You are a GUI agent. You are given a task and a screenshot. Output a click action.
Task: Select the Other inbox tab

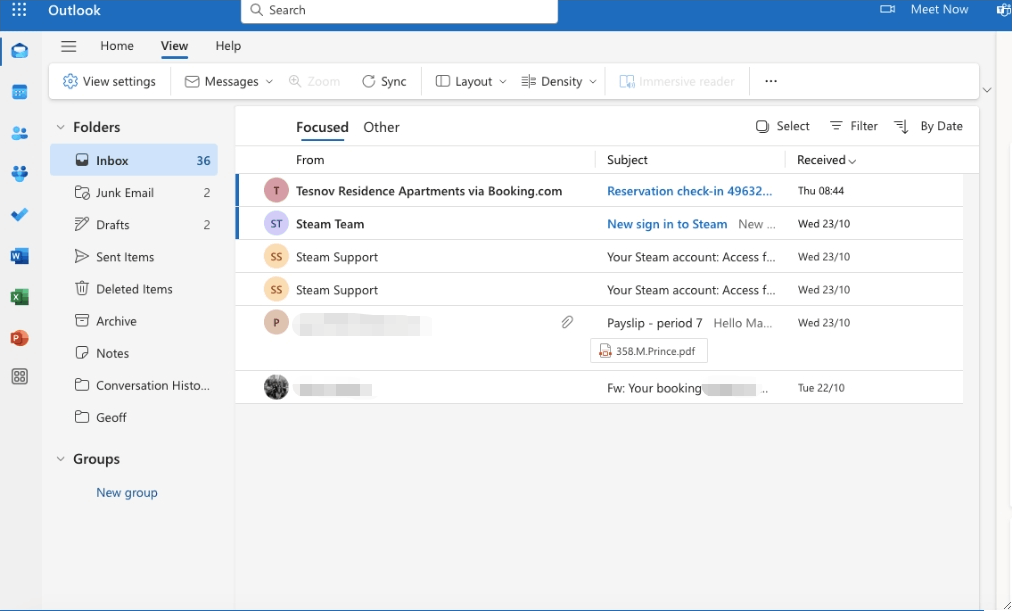coord(381,127)
